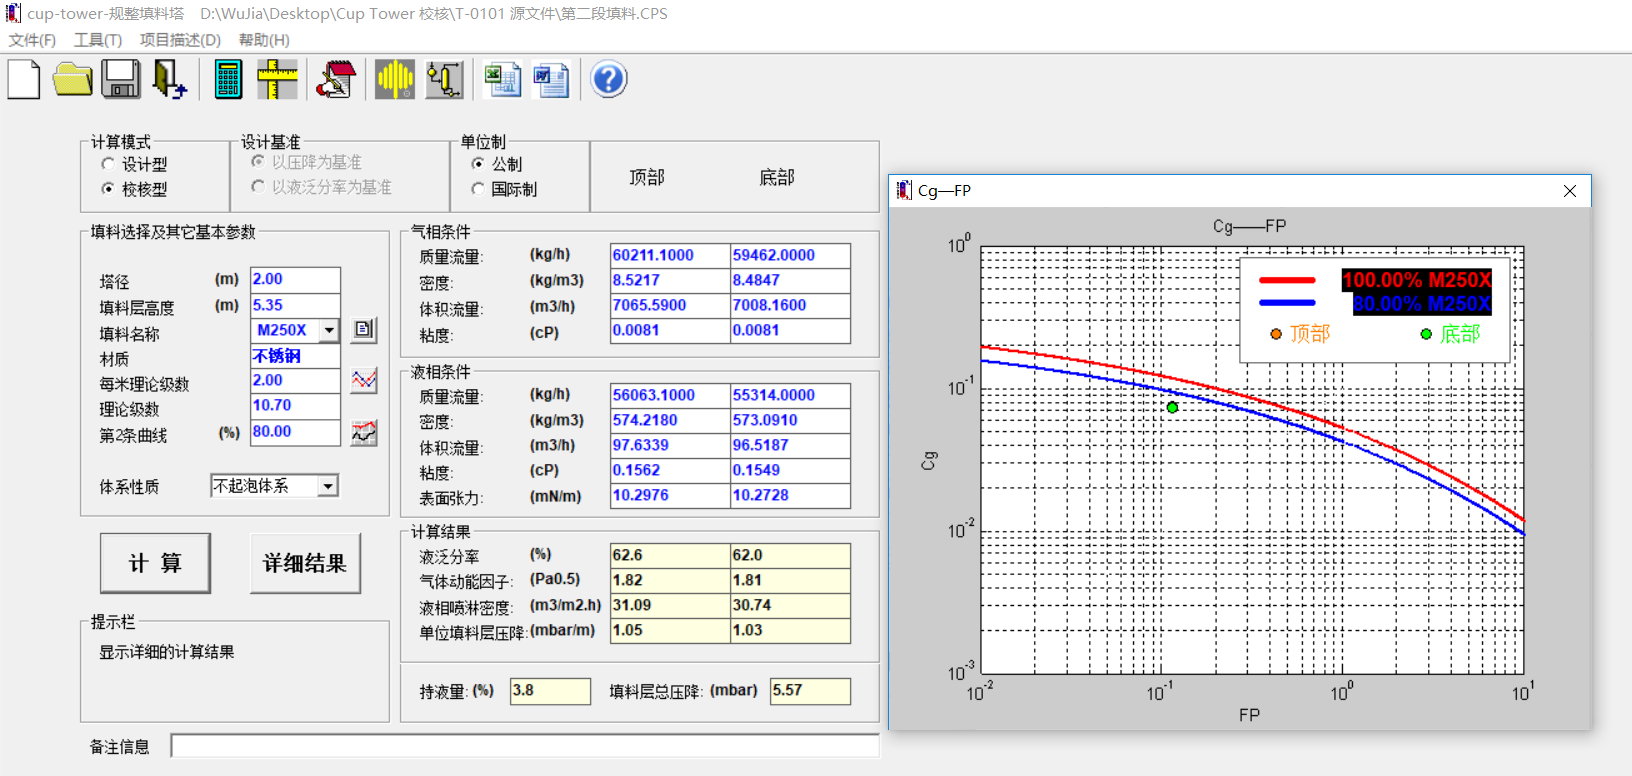1632x776 pixels.
Task: Expand the 填料名称 M250X dropdown
Action: [x=329, y=330]
